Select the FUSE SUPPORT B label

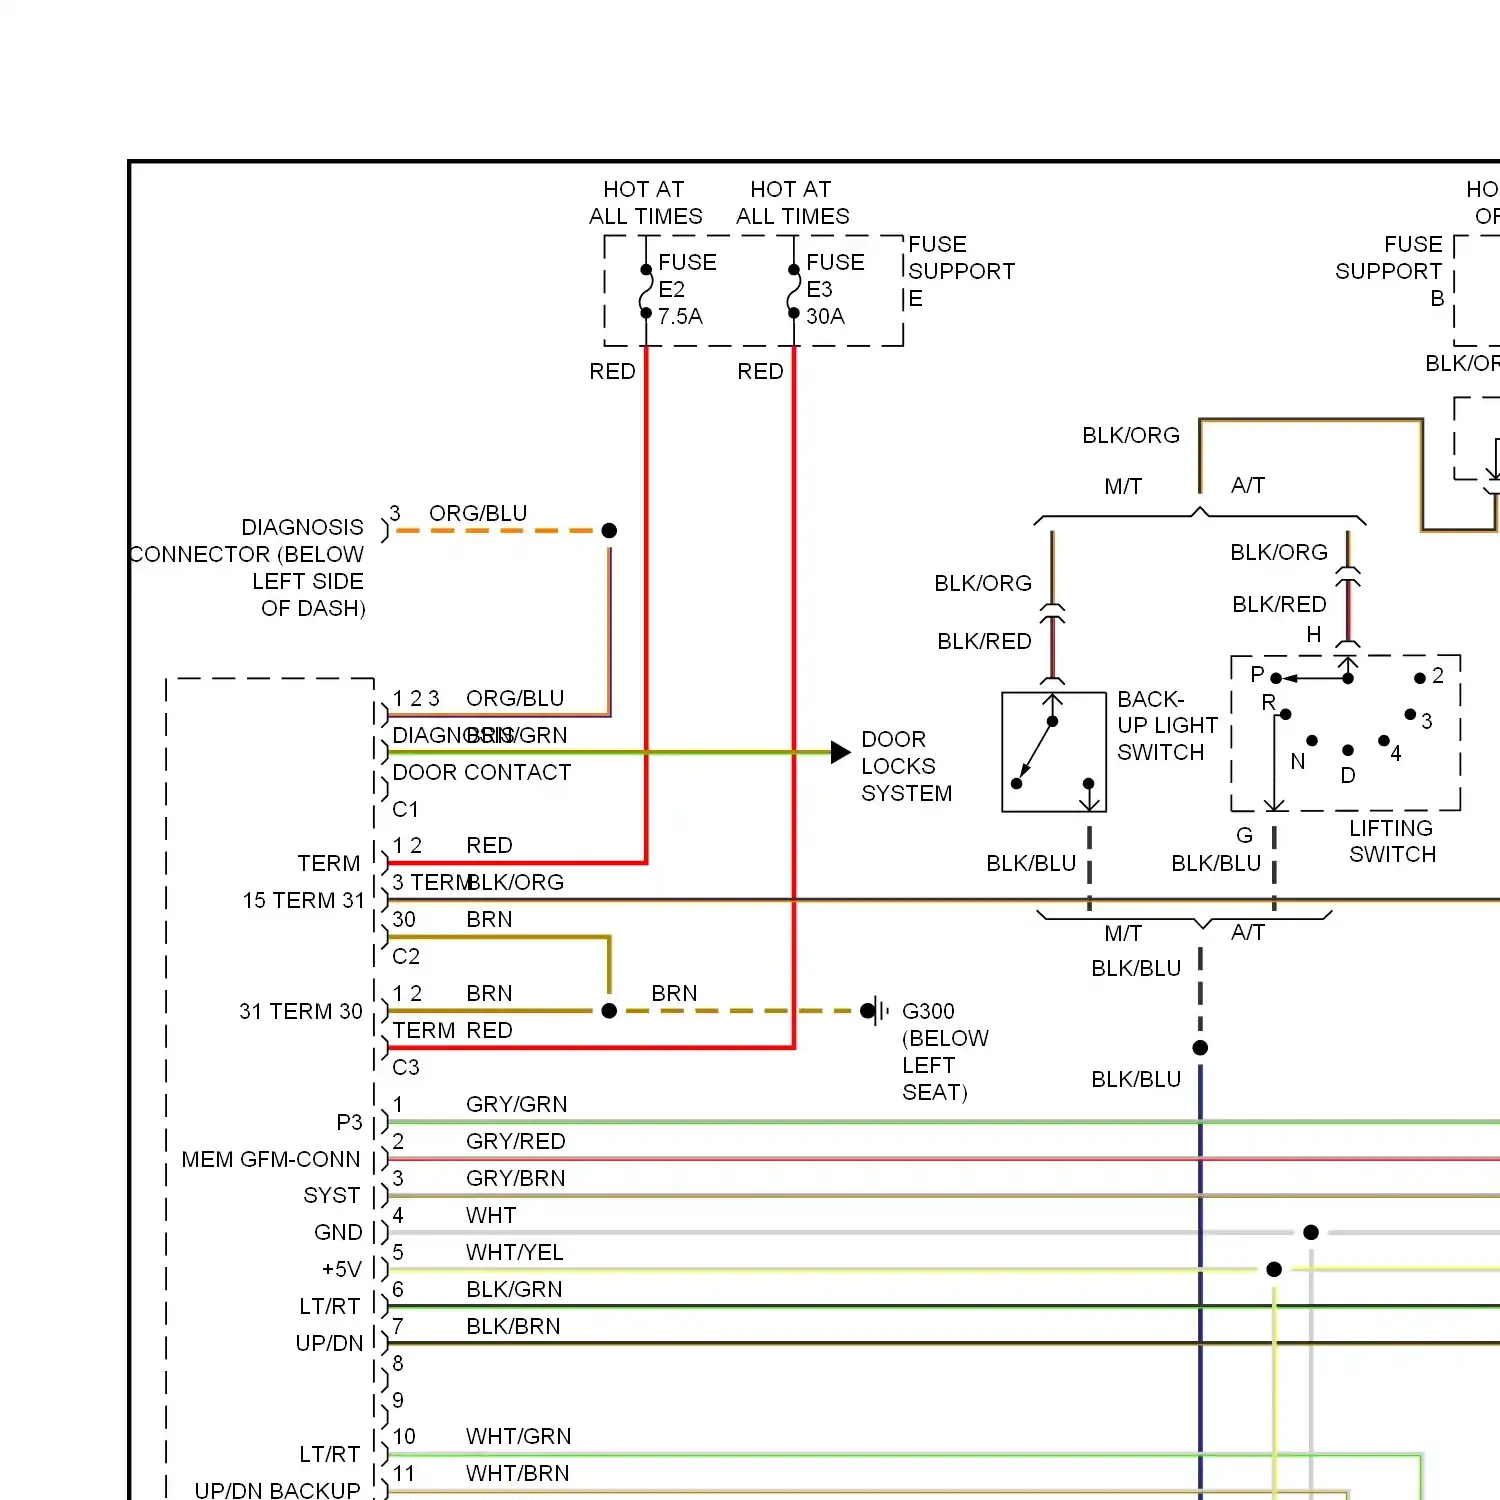(x=1389, y=271)
